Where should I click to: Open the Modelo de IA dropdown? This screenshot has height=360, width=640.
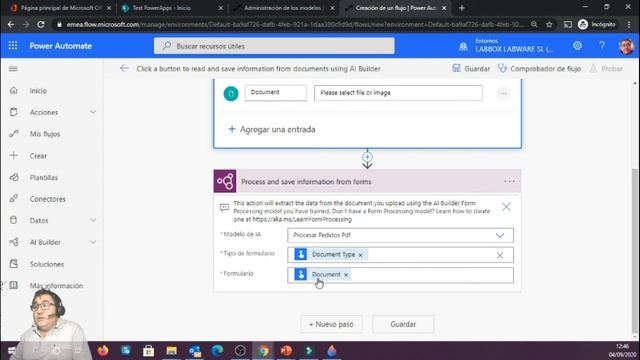(400, 235)
